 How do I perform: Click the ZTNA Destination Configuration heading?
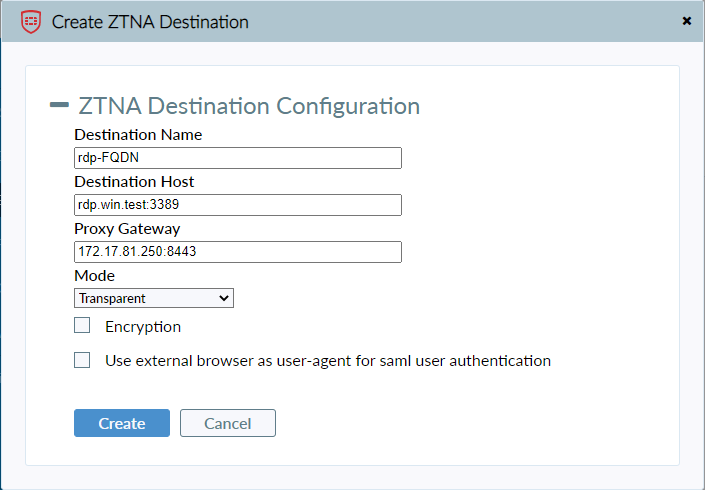248,106
